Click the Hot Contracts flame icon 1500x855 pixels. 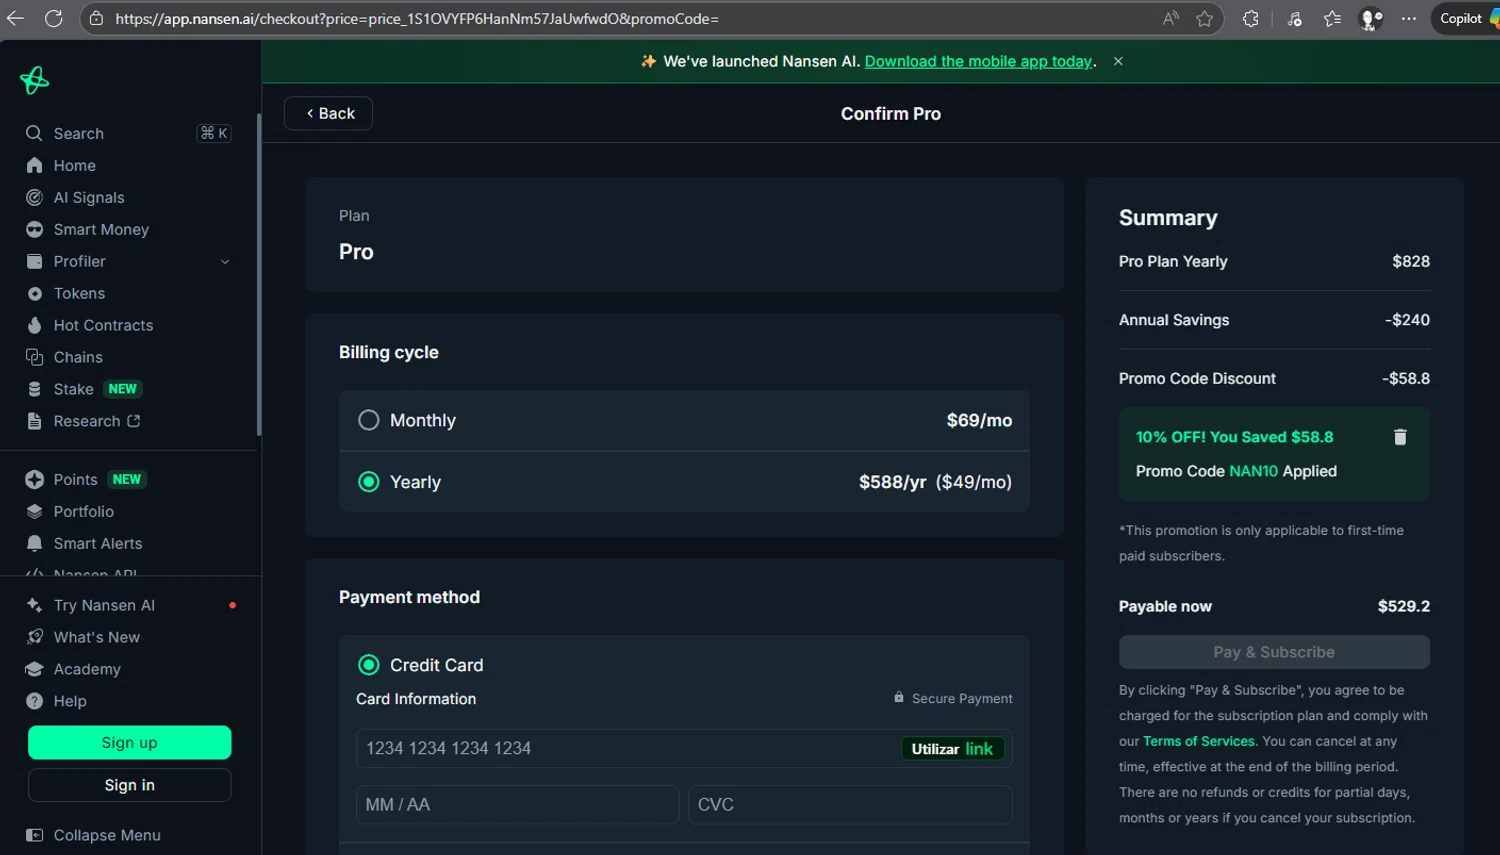(34, 325)
